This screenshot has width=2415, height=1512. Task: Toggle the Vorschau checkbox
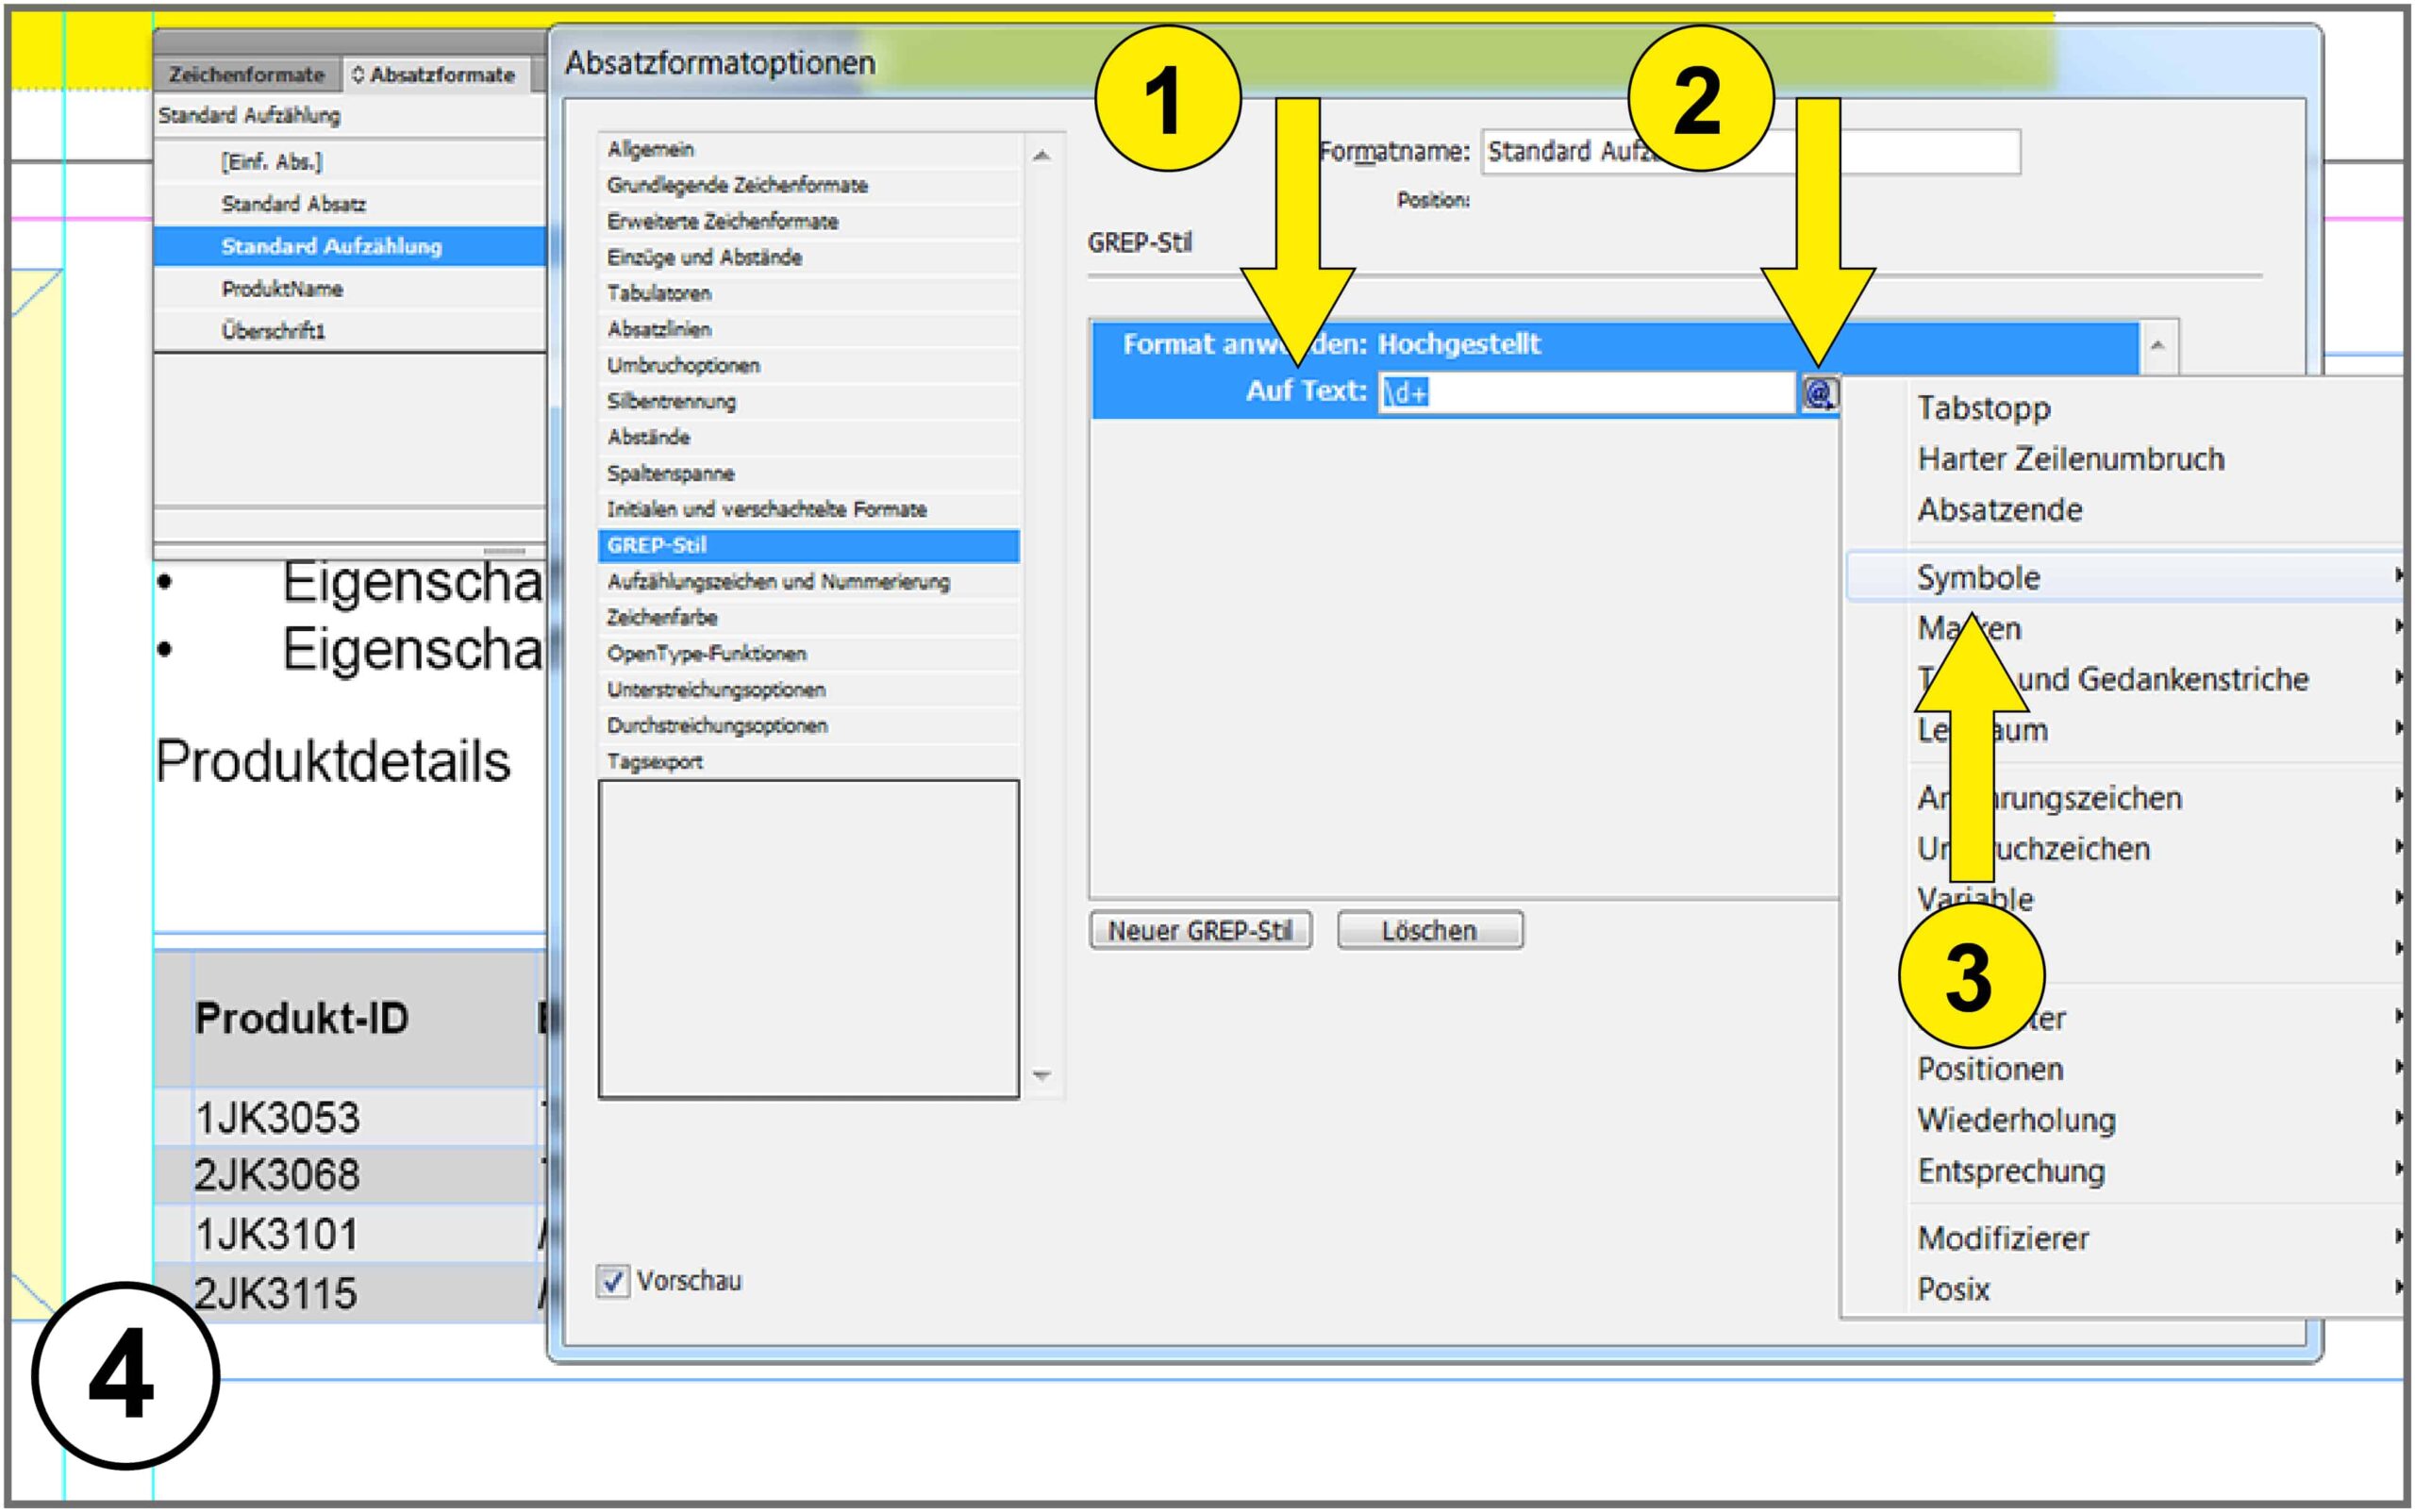[x=612, y=1281]
